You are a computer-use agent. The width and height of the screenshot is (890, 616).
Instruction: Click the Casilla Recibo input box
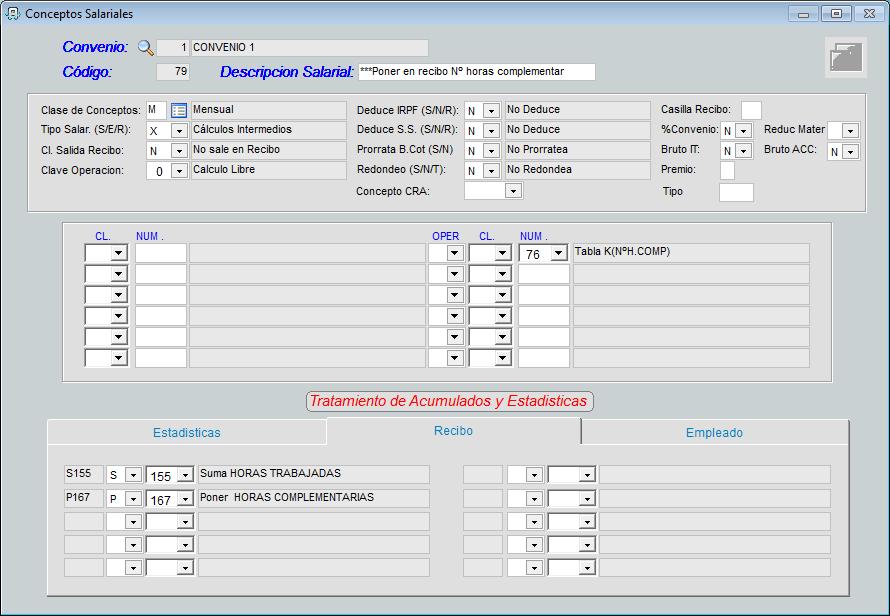coord(751,110)
